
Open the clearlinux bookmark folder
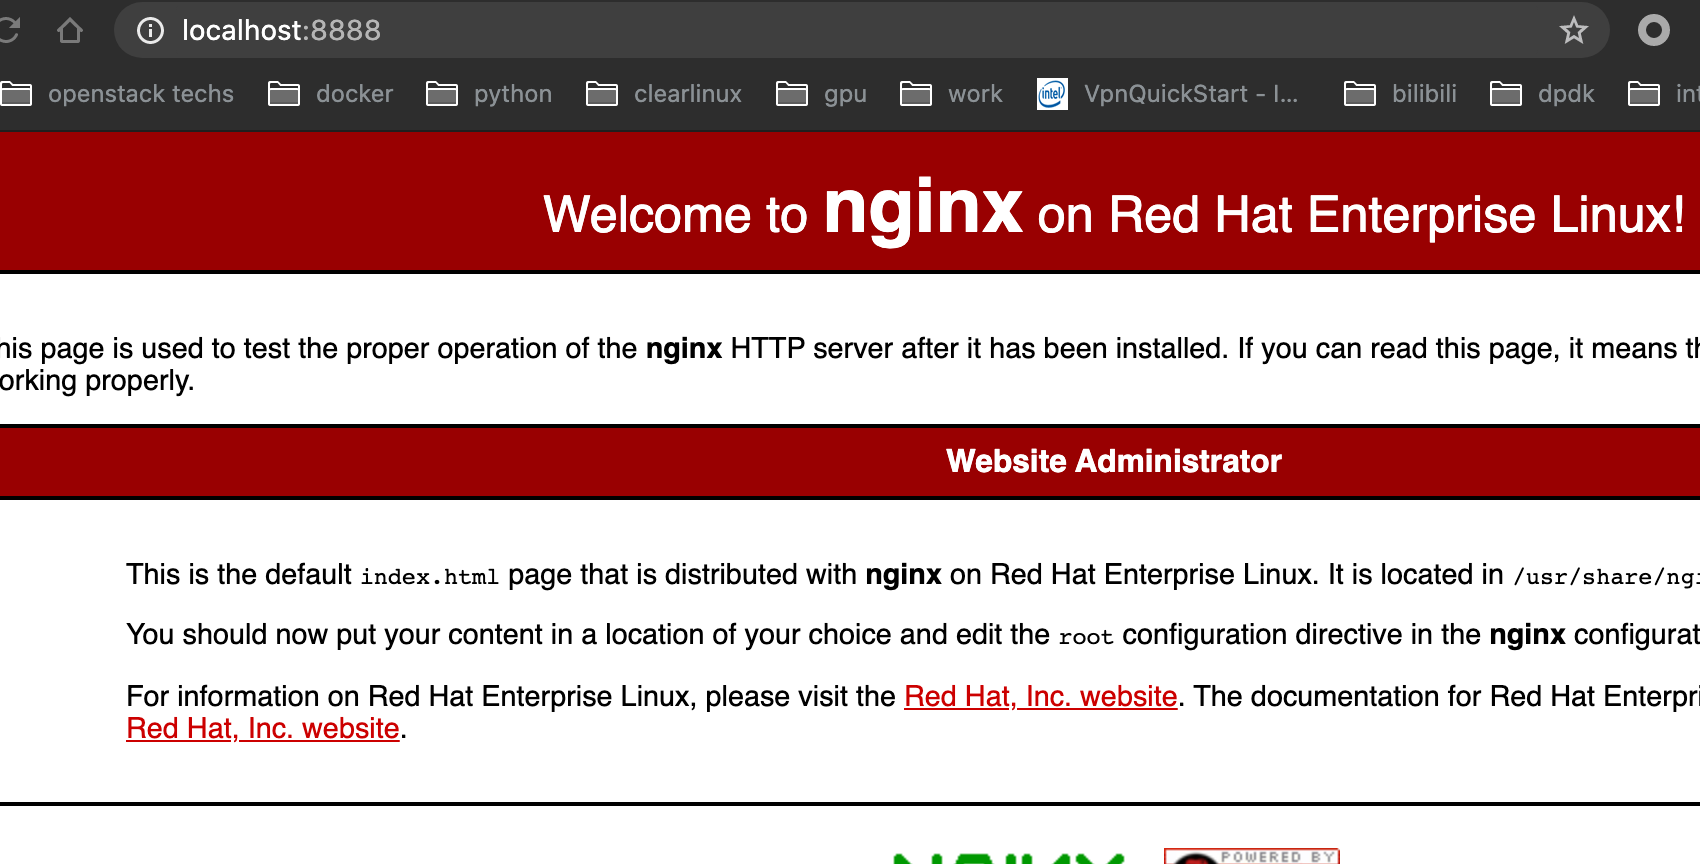(x=664, y=94)
